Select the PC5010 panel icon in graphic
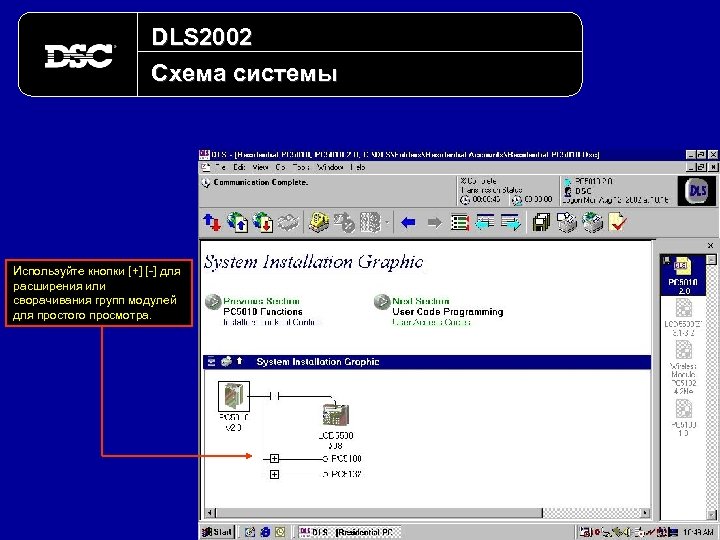 point(234,396)
